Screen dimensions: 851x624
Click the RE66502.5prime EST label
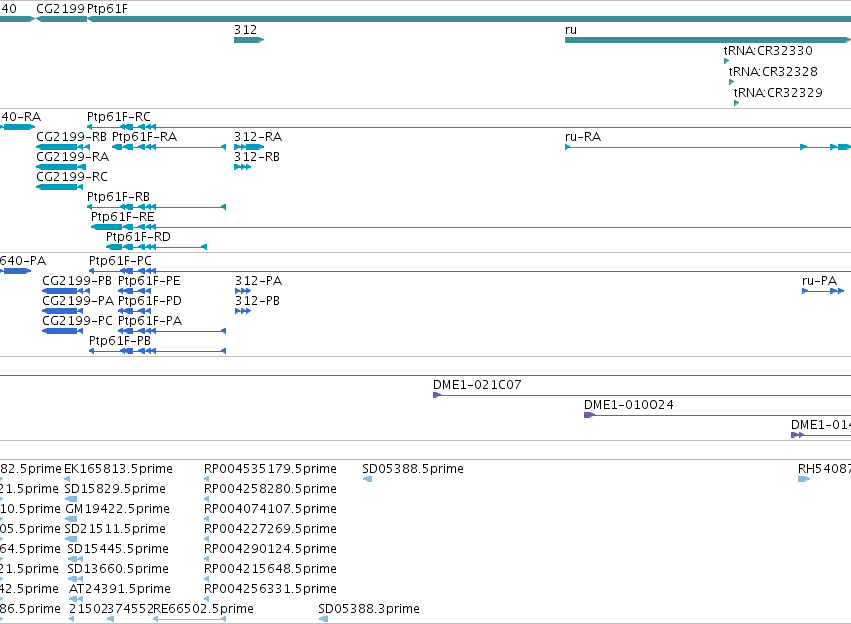click(x=204, y=609)
